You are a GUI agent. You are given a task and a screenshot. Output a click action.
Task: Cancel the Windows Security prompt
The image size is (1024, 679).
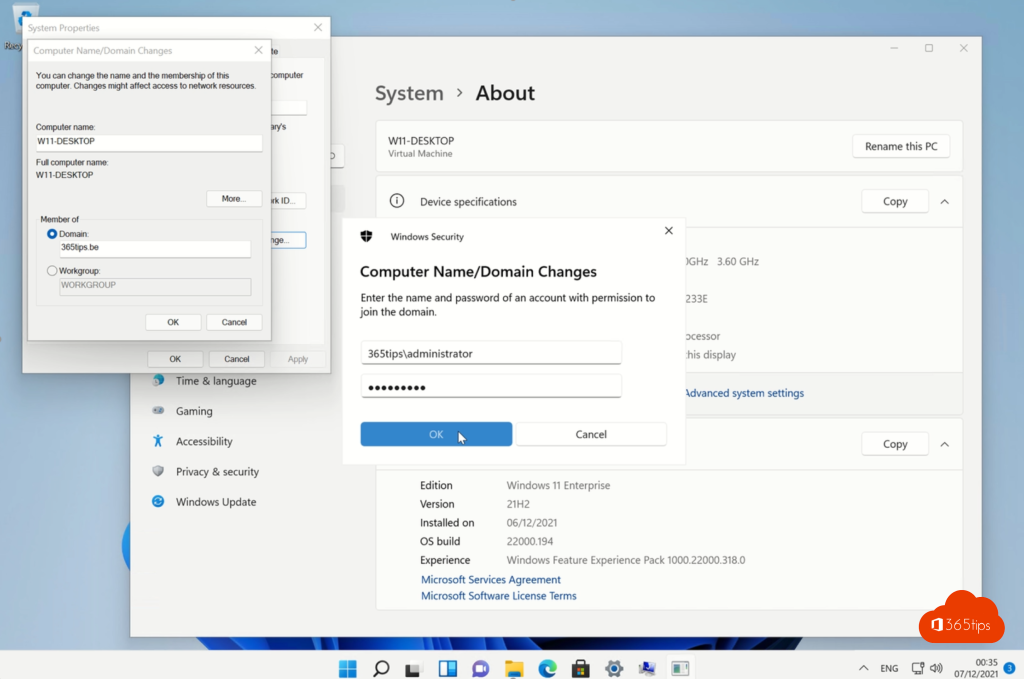coord(591,434)
